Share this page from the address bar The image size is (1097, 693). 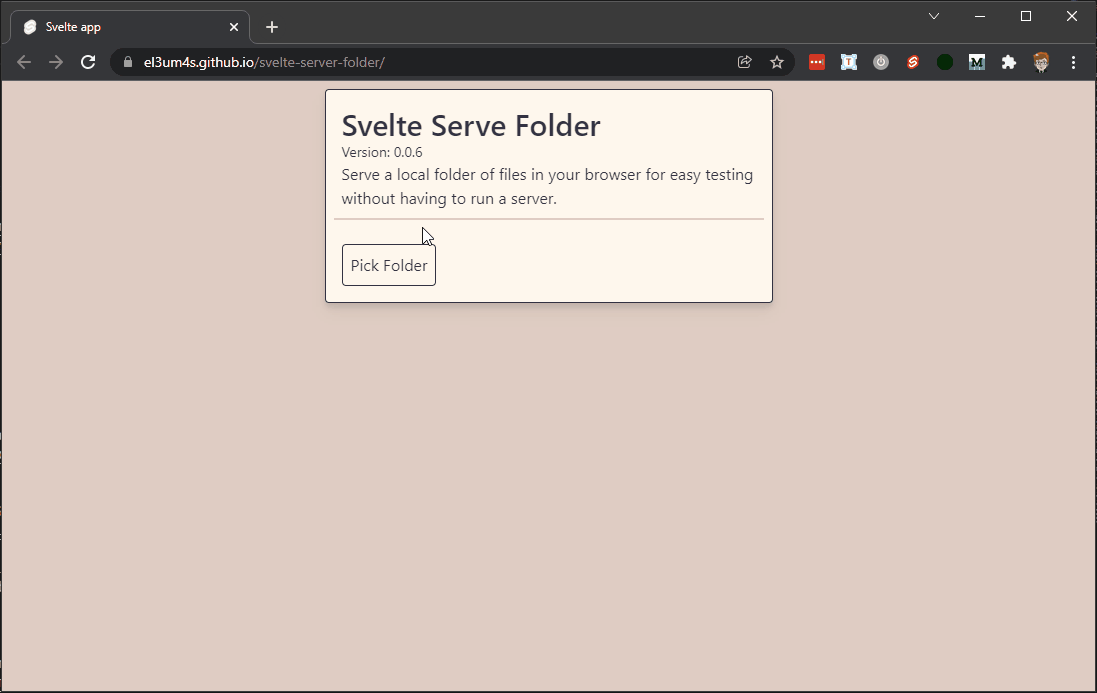(744, 62)
